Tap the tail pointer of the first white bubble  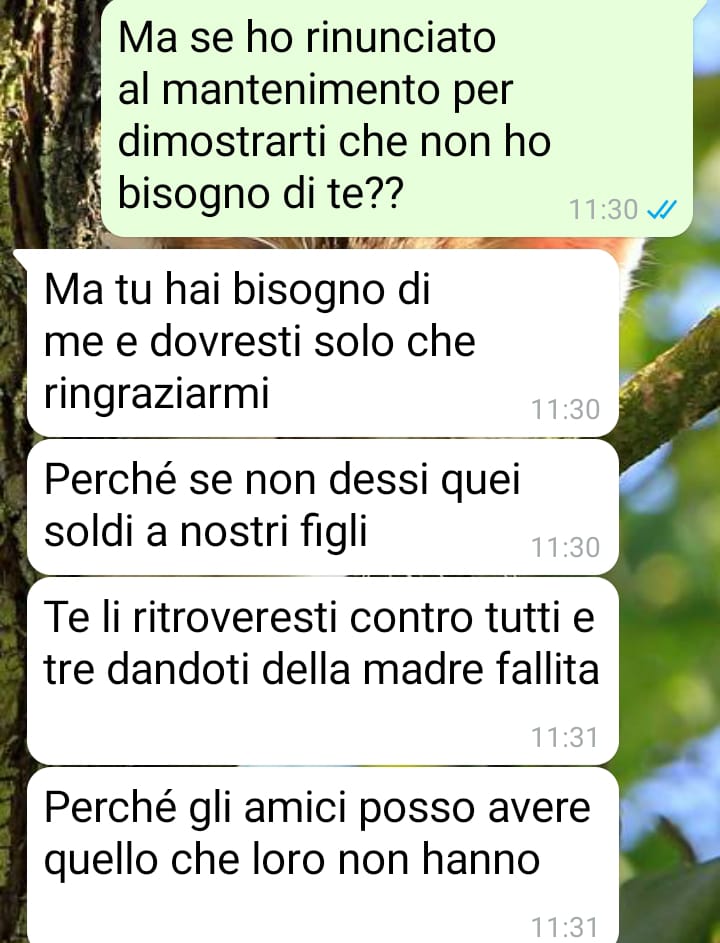point(20,257)
